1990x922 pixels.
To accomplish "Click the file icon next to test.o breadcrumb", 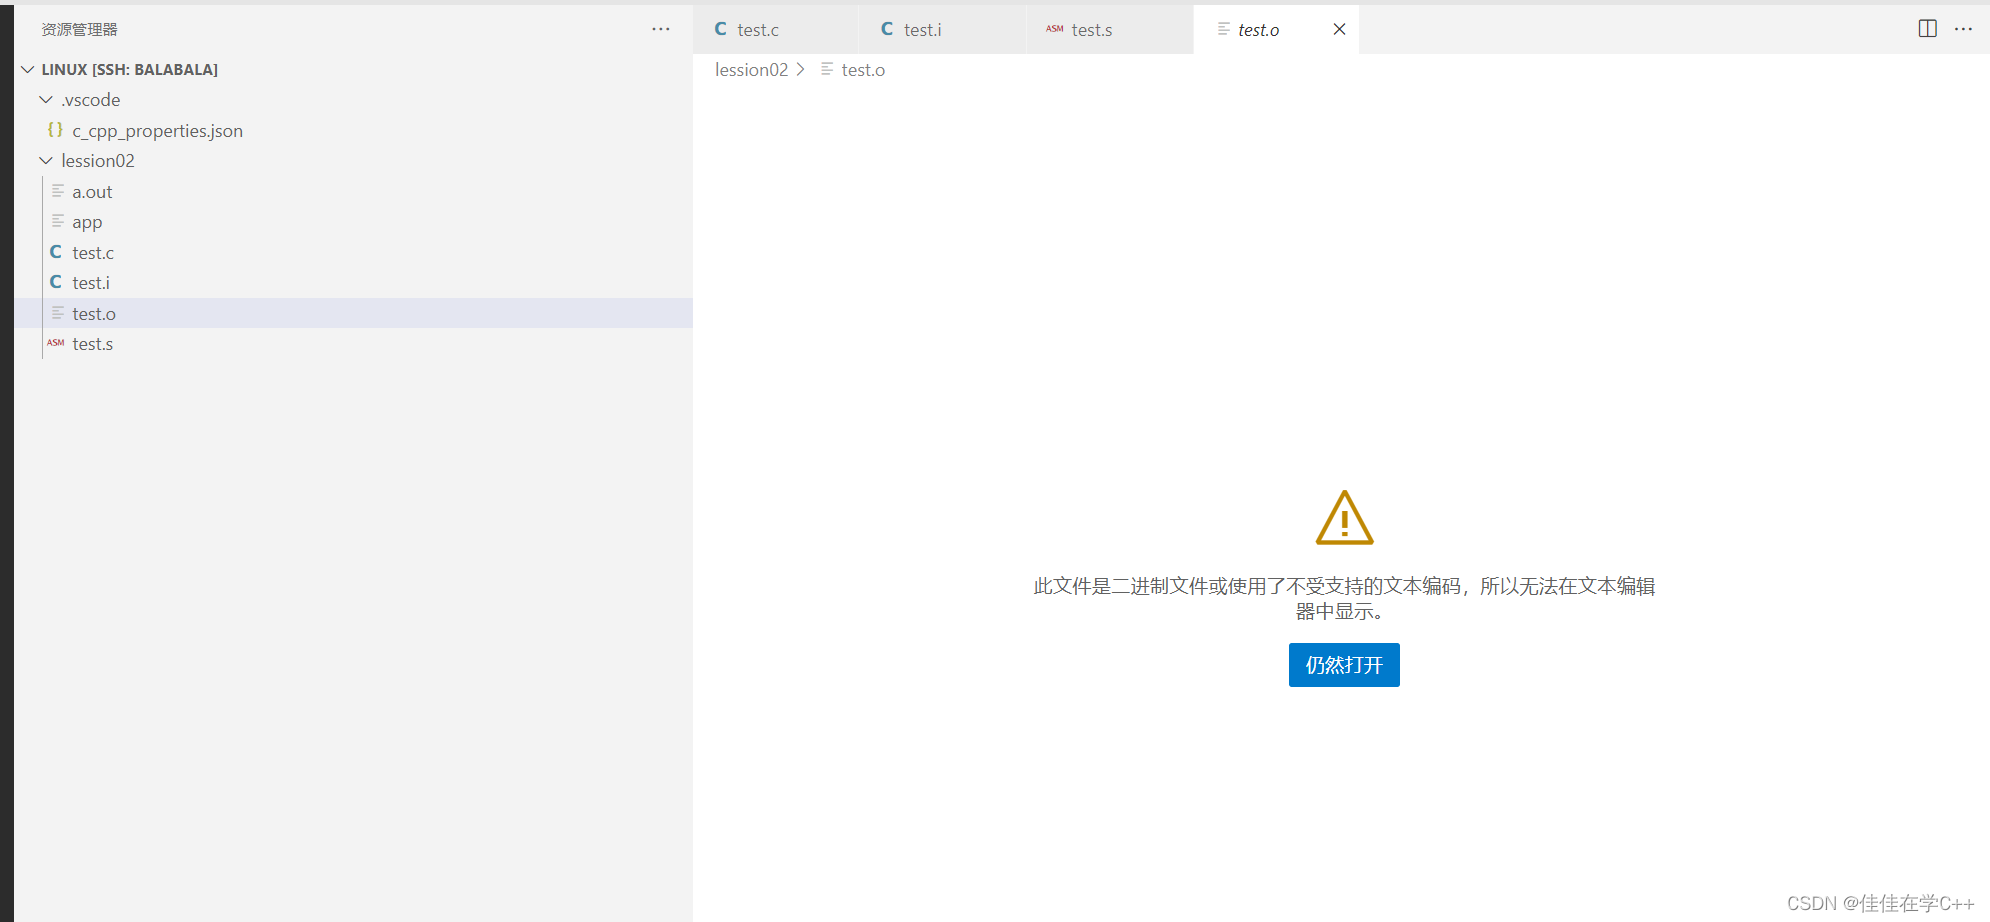I will [x=826, y=69].
